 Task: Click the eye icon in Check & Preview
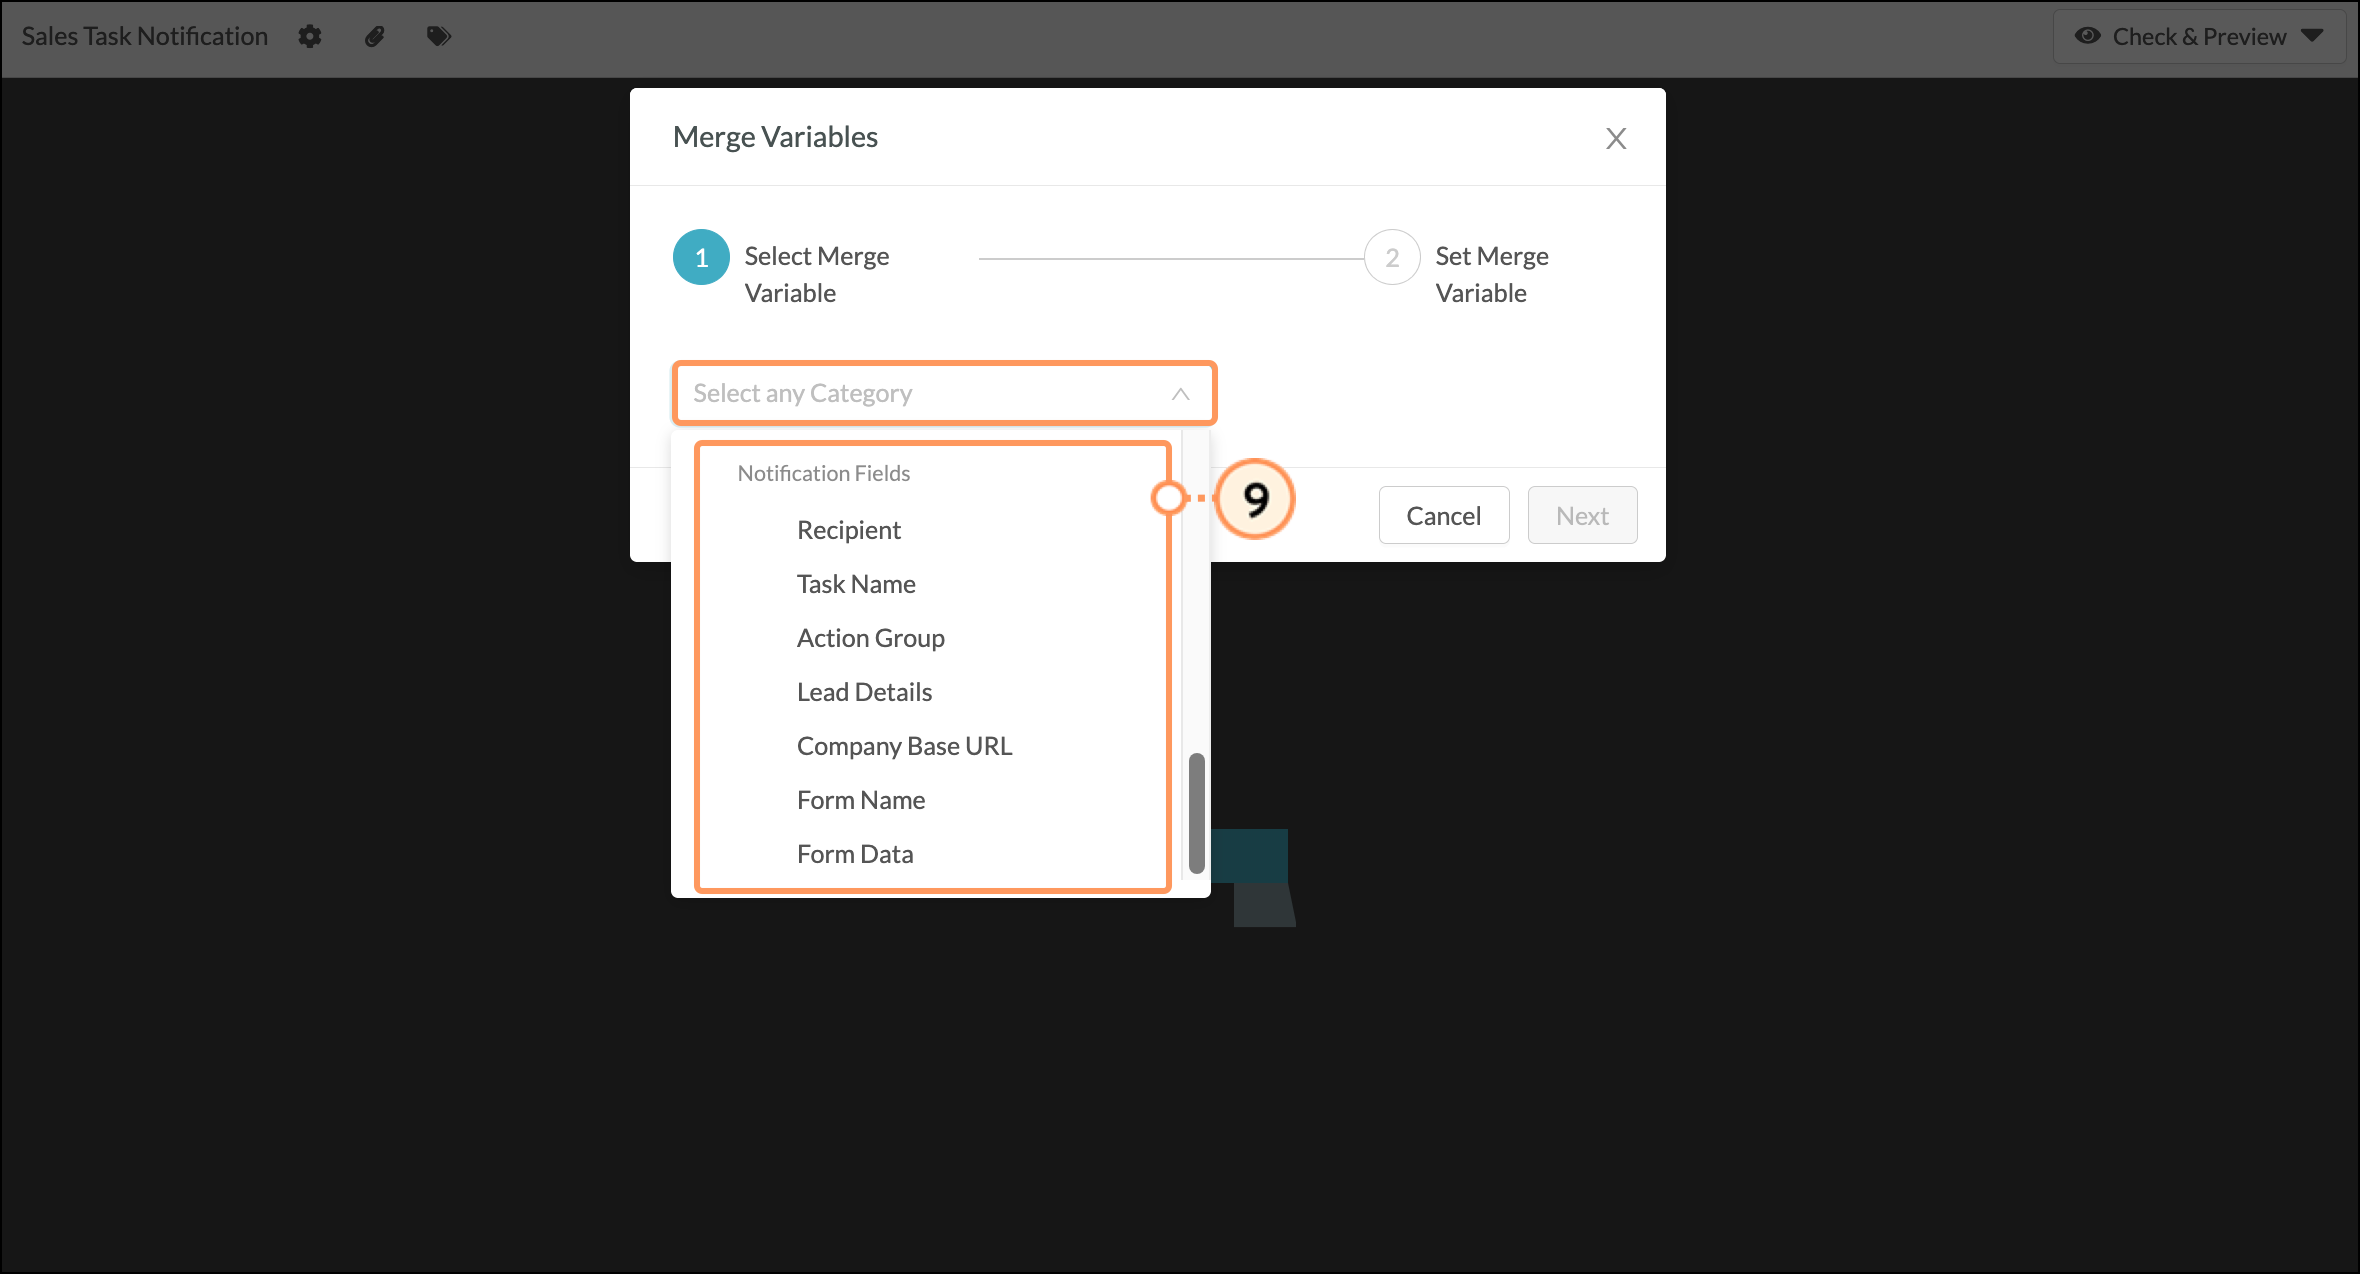click(2087, 36)
